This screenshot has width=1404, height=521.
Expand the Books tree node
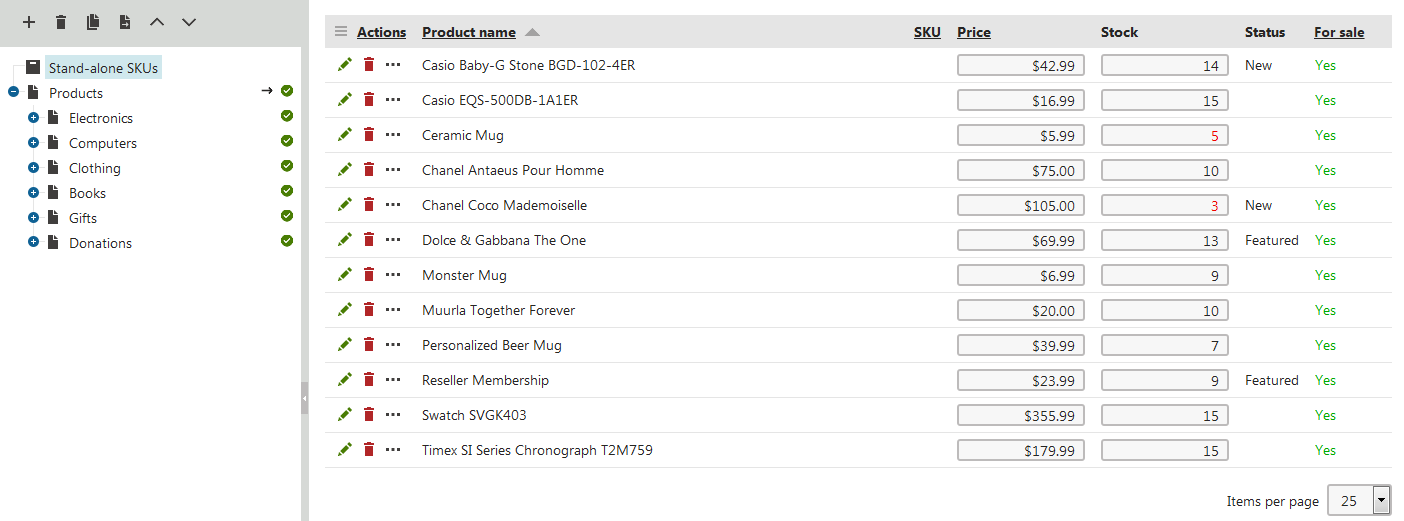pyautogui.click(x=33, y=193)
